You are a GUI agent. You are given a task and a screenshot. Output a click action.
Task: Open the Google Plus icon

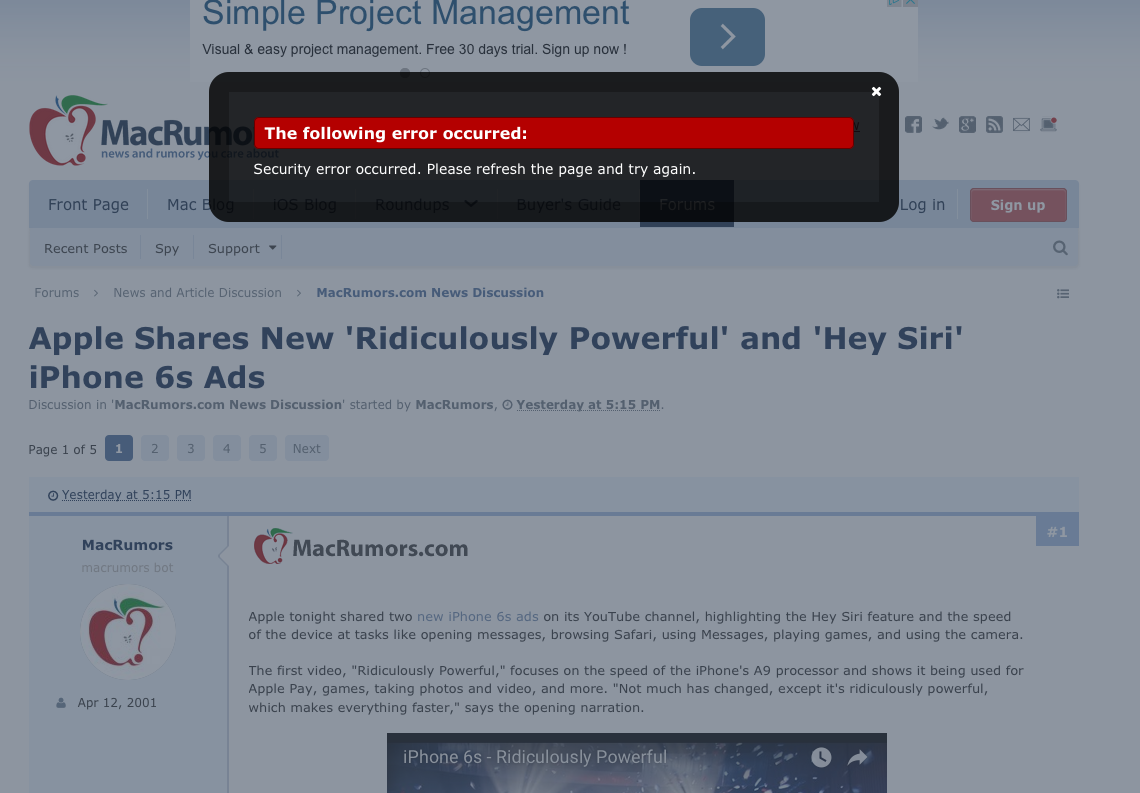point(967,124)
